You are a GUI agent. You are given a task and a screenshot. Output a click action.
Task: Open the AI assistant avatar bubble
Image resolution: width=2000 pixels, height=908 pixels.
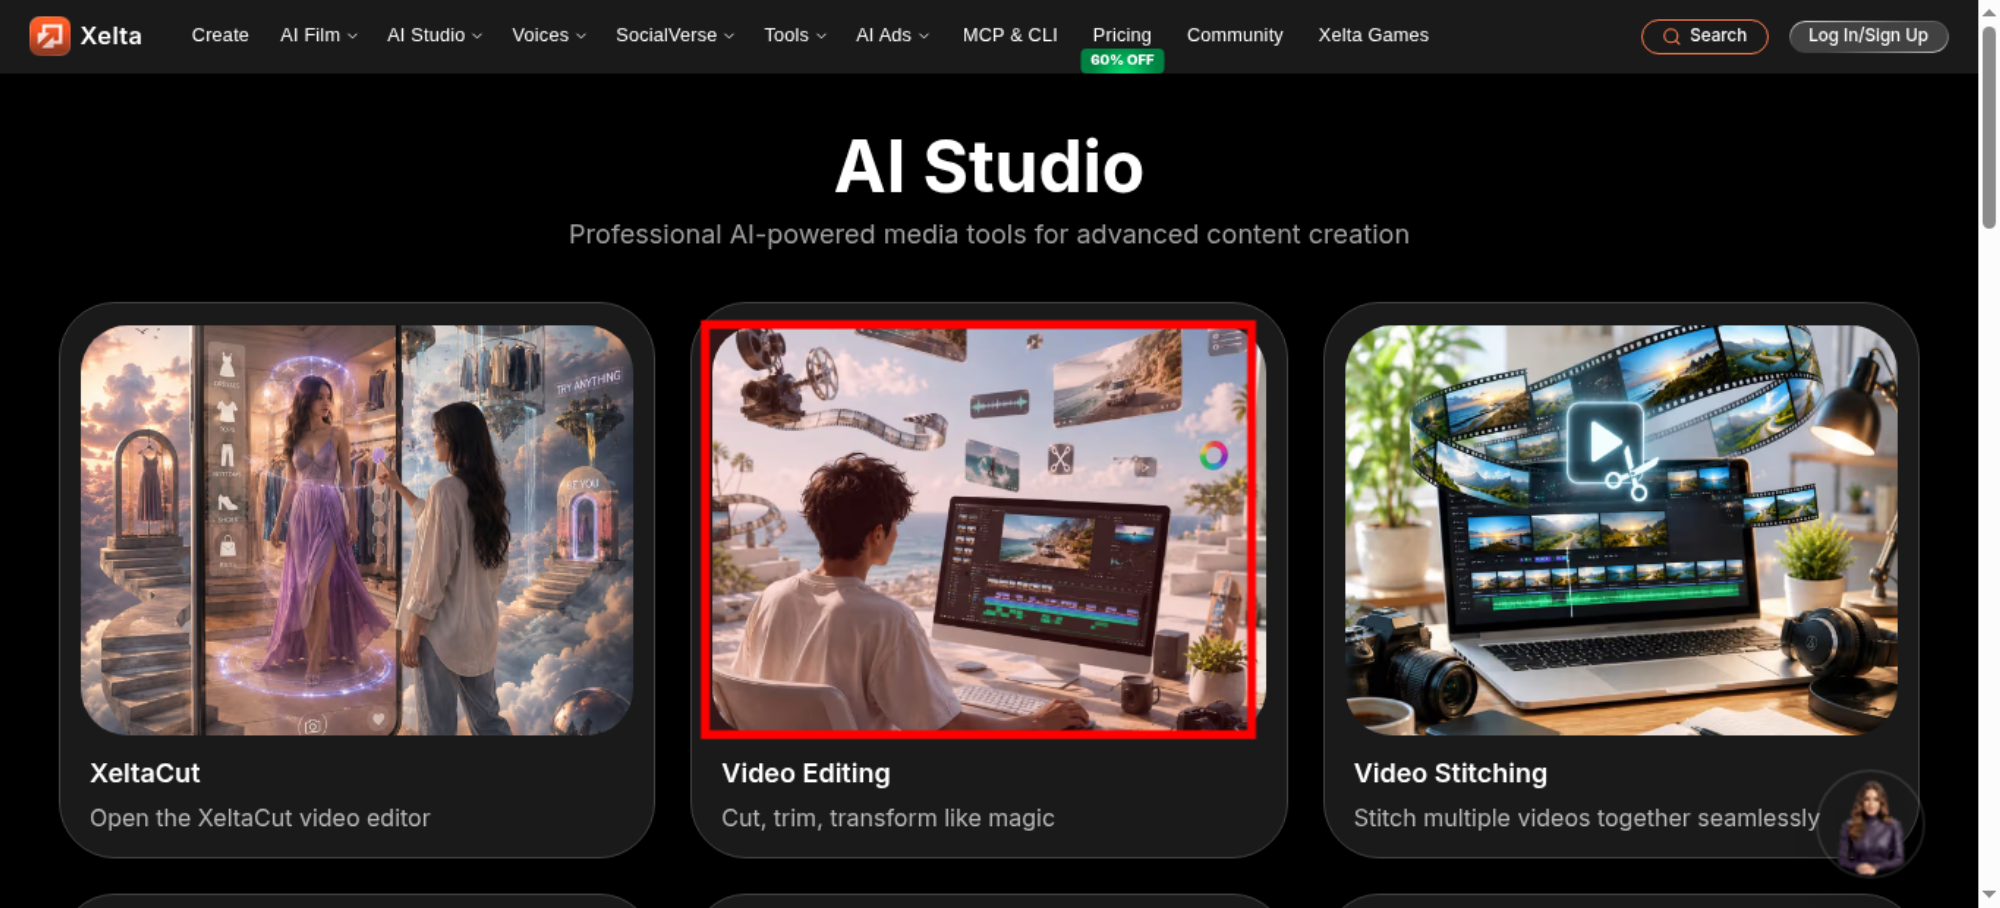click(x=1869, y=823)
